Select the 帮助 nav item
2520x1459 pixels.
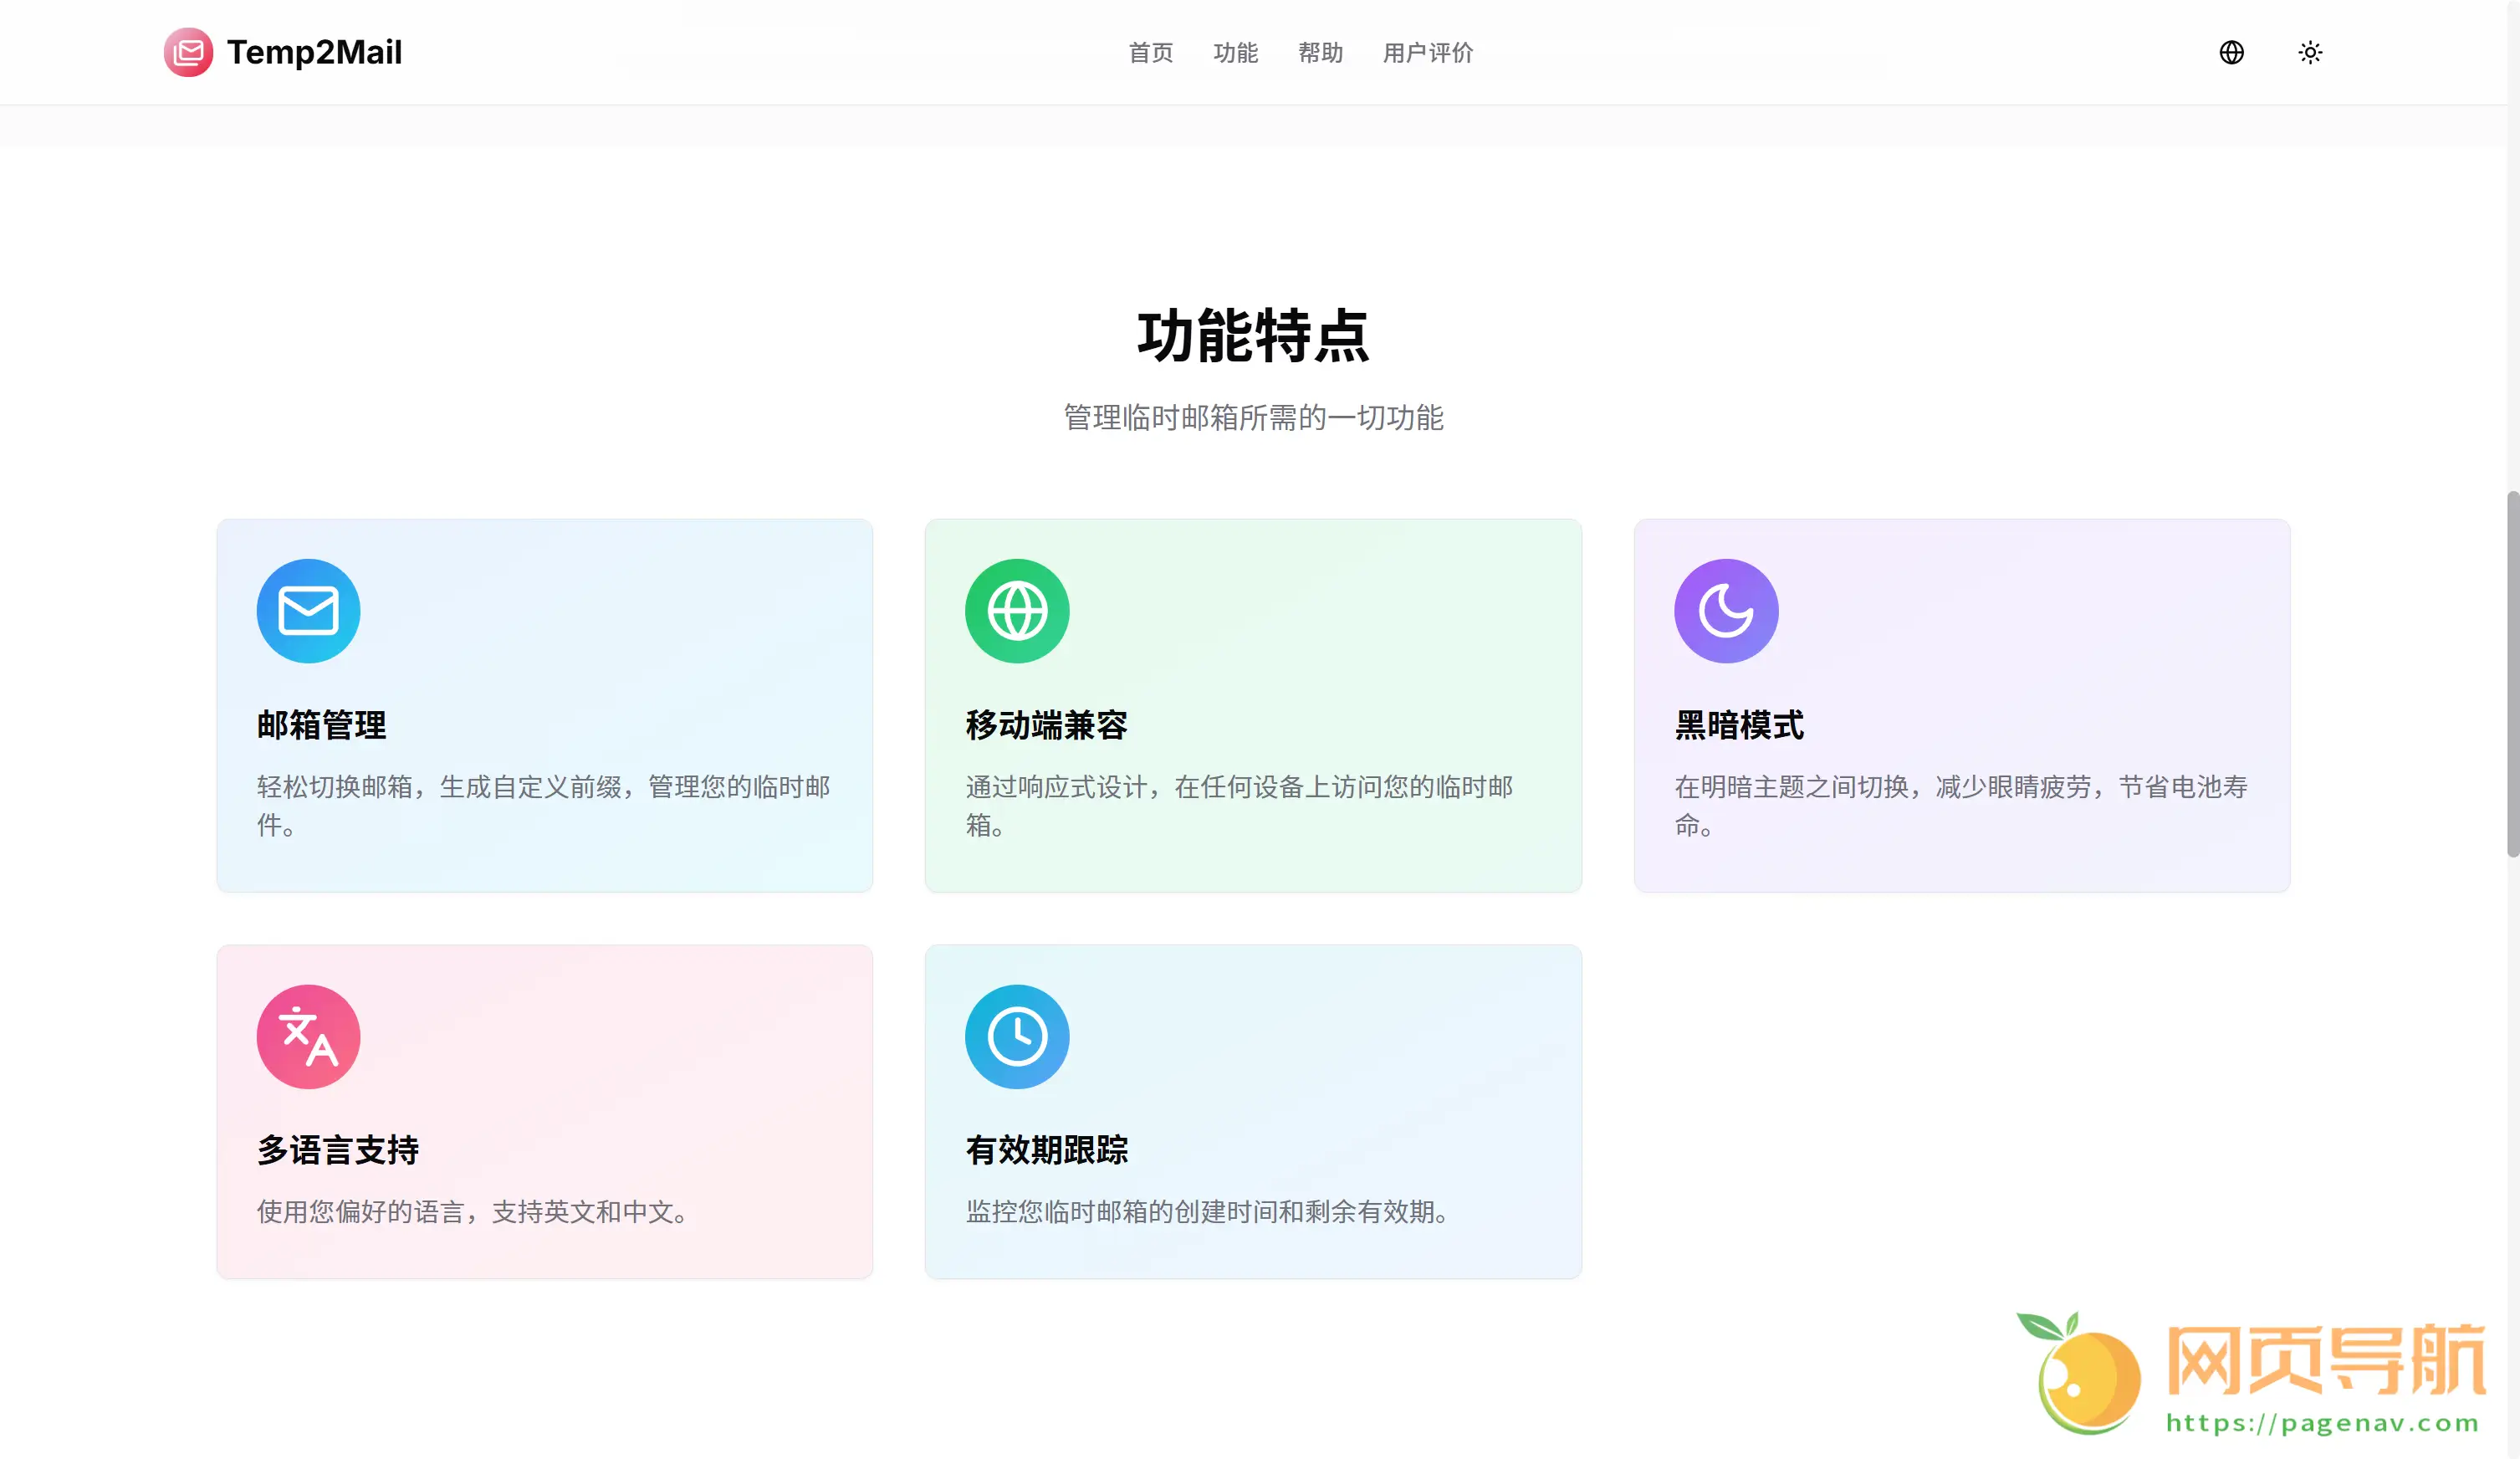coord(1320,53)
